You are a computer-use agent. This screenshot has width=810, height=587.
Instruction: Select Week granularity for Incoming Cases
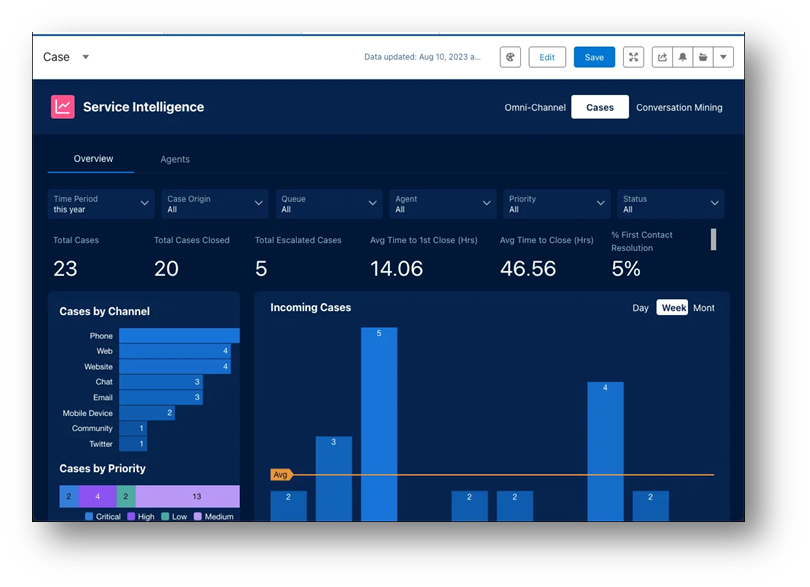coord(673,308)
